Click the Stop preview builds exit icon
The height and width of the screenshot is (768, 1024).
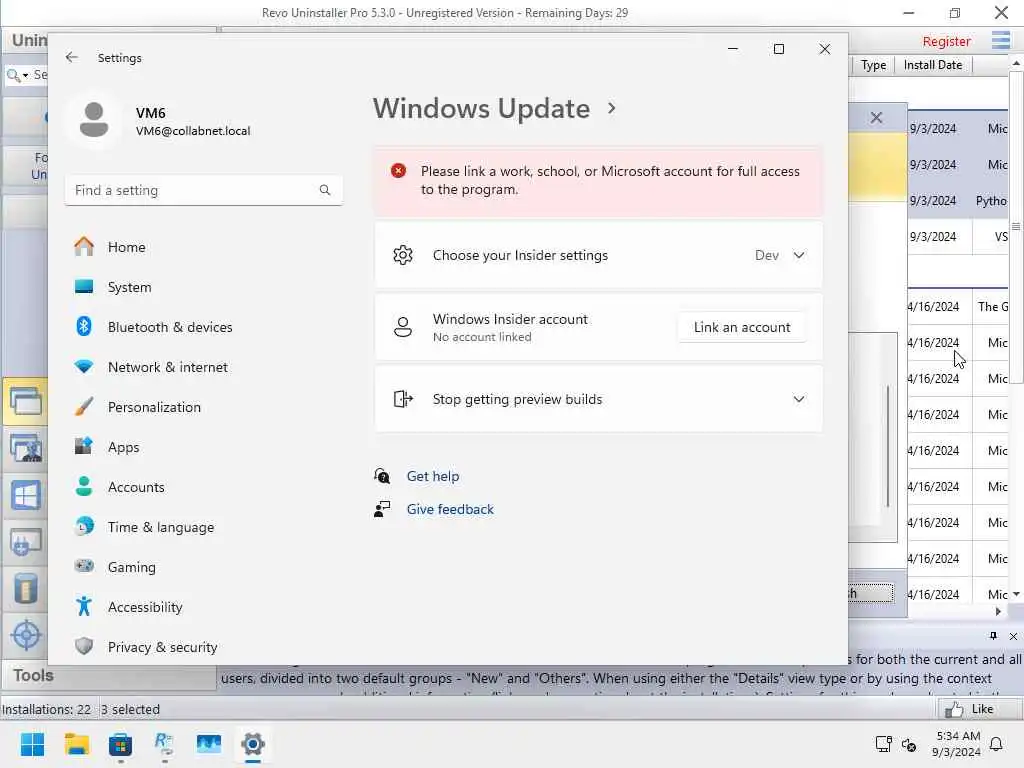[x=403, y=399]
